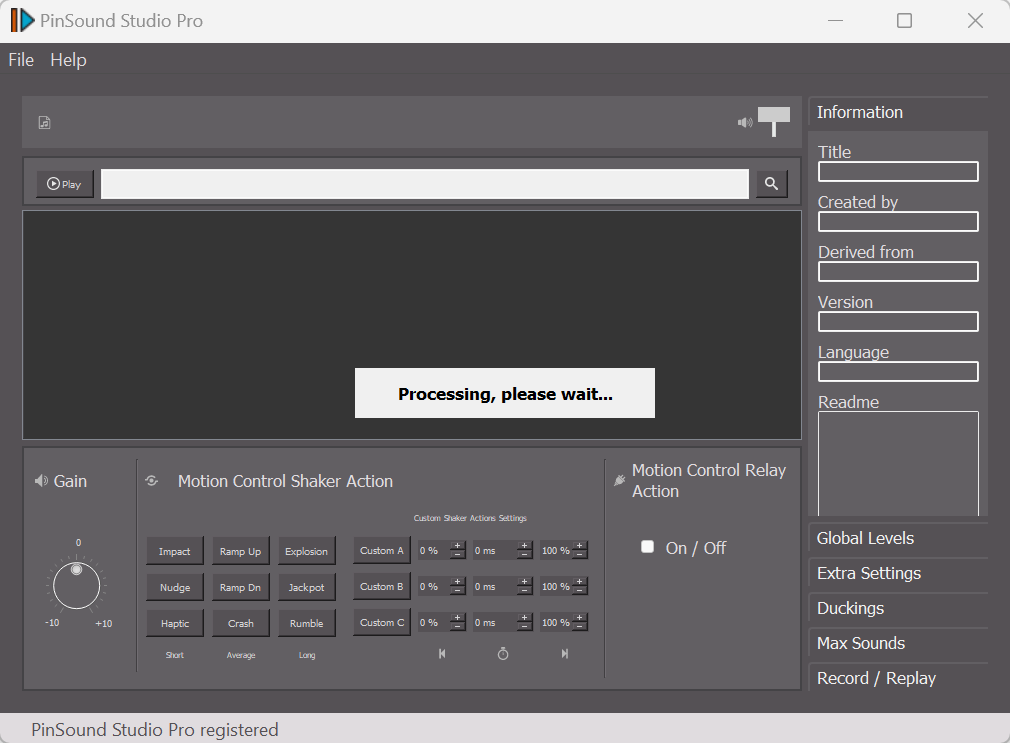Trigger the Jackpot shaker action
The image size is (1010, 743).
(307, 587)
